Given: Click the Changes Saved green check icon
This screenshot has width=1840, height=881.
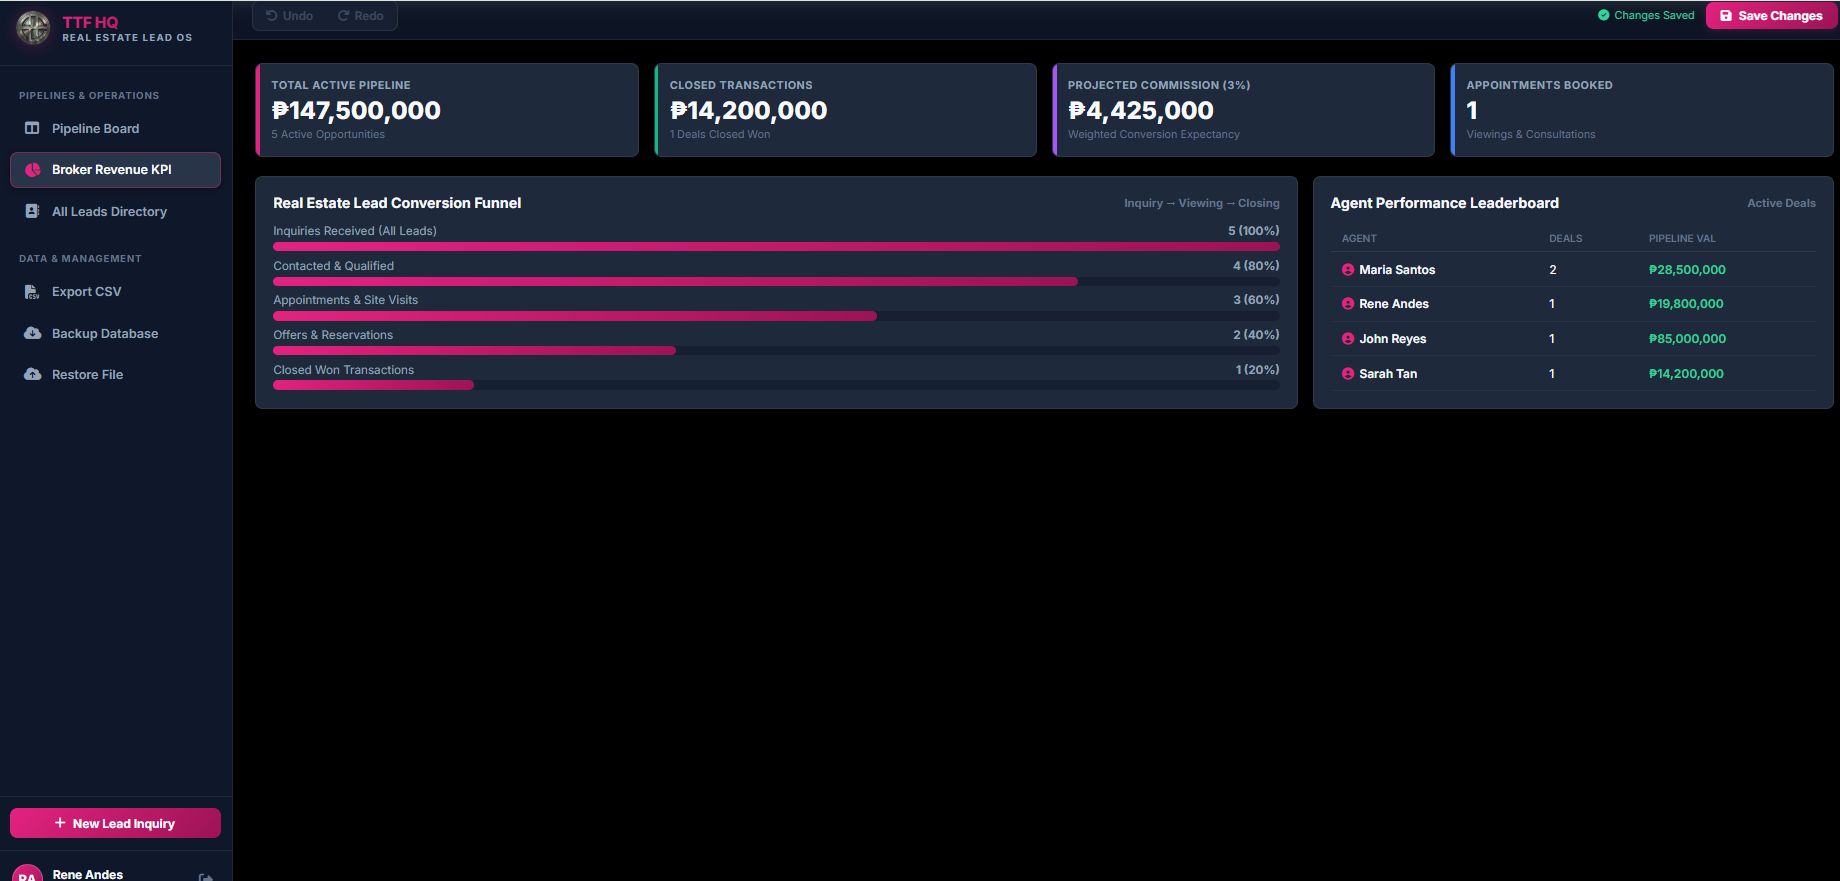Looking at the screenshot, I should [x=1604, y=15].
